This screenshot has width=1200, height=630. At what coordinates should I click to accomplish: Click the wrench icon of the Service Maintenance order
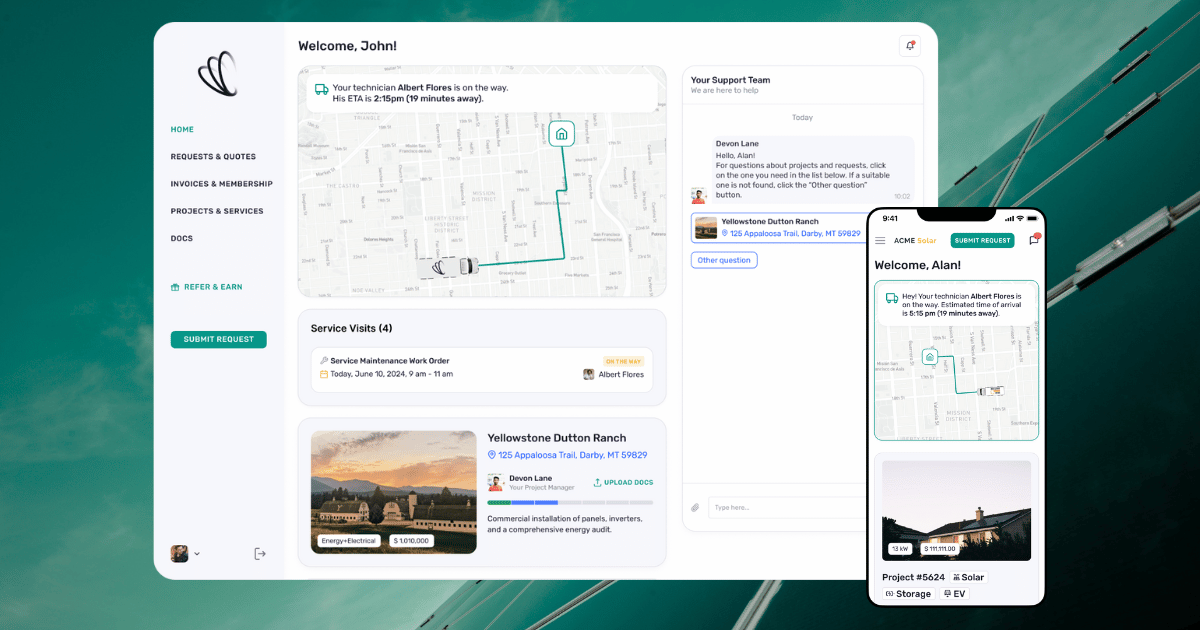pos(324,360)
